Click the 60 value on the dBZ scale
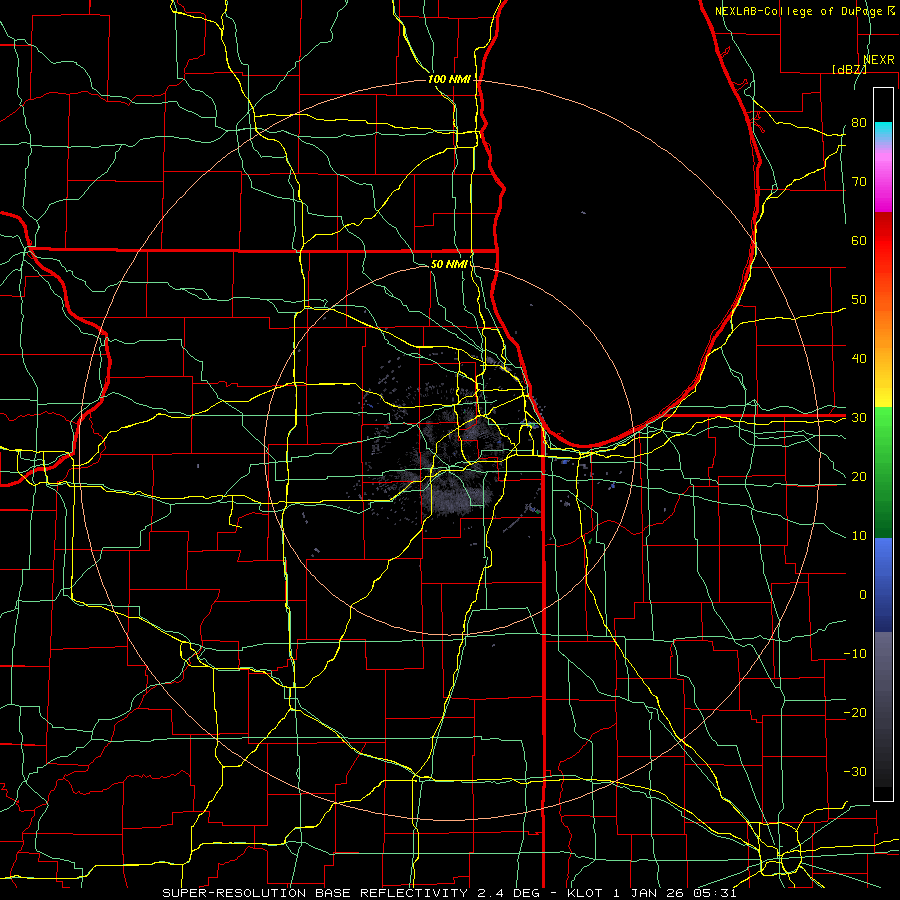Image resolution: width=900 pixels, height=900 pixels. (859, 240)
